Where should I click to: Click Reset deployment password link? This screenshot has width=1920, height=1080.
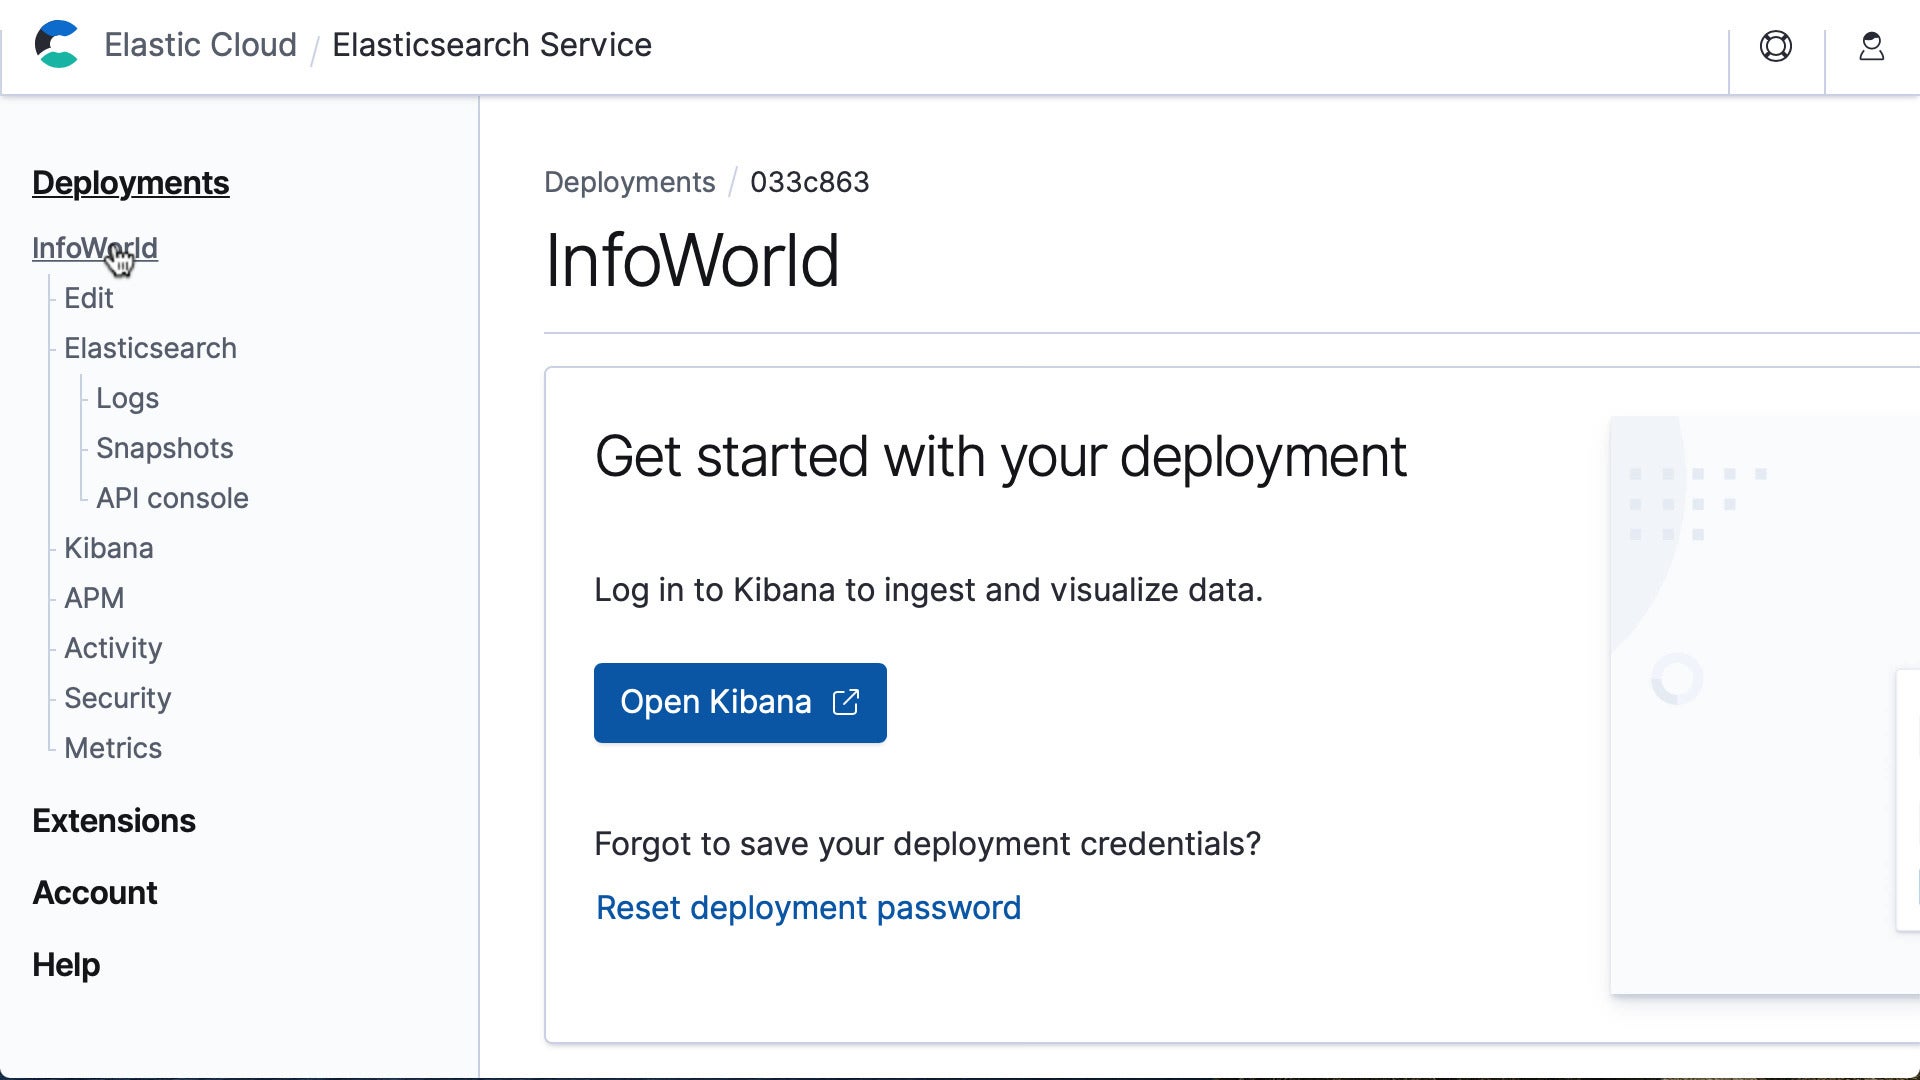coord(808,908)
